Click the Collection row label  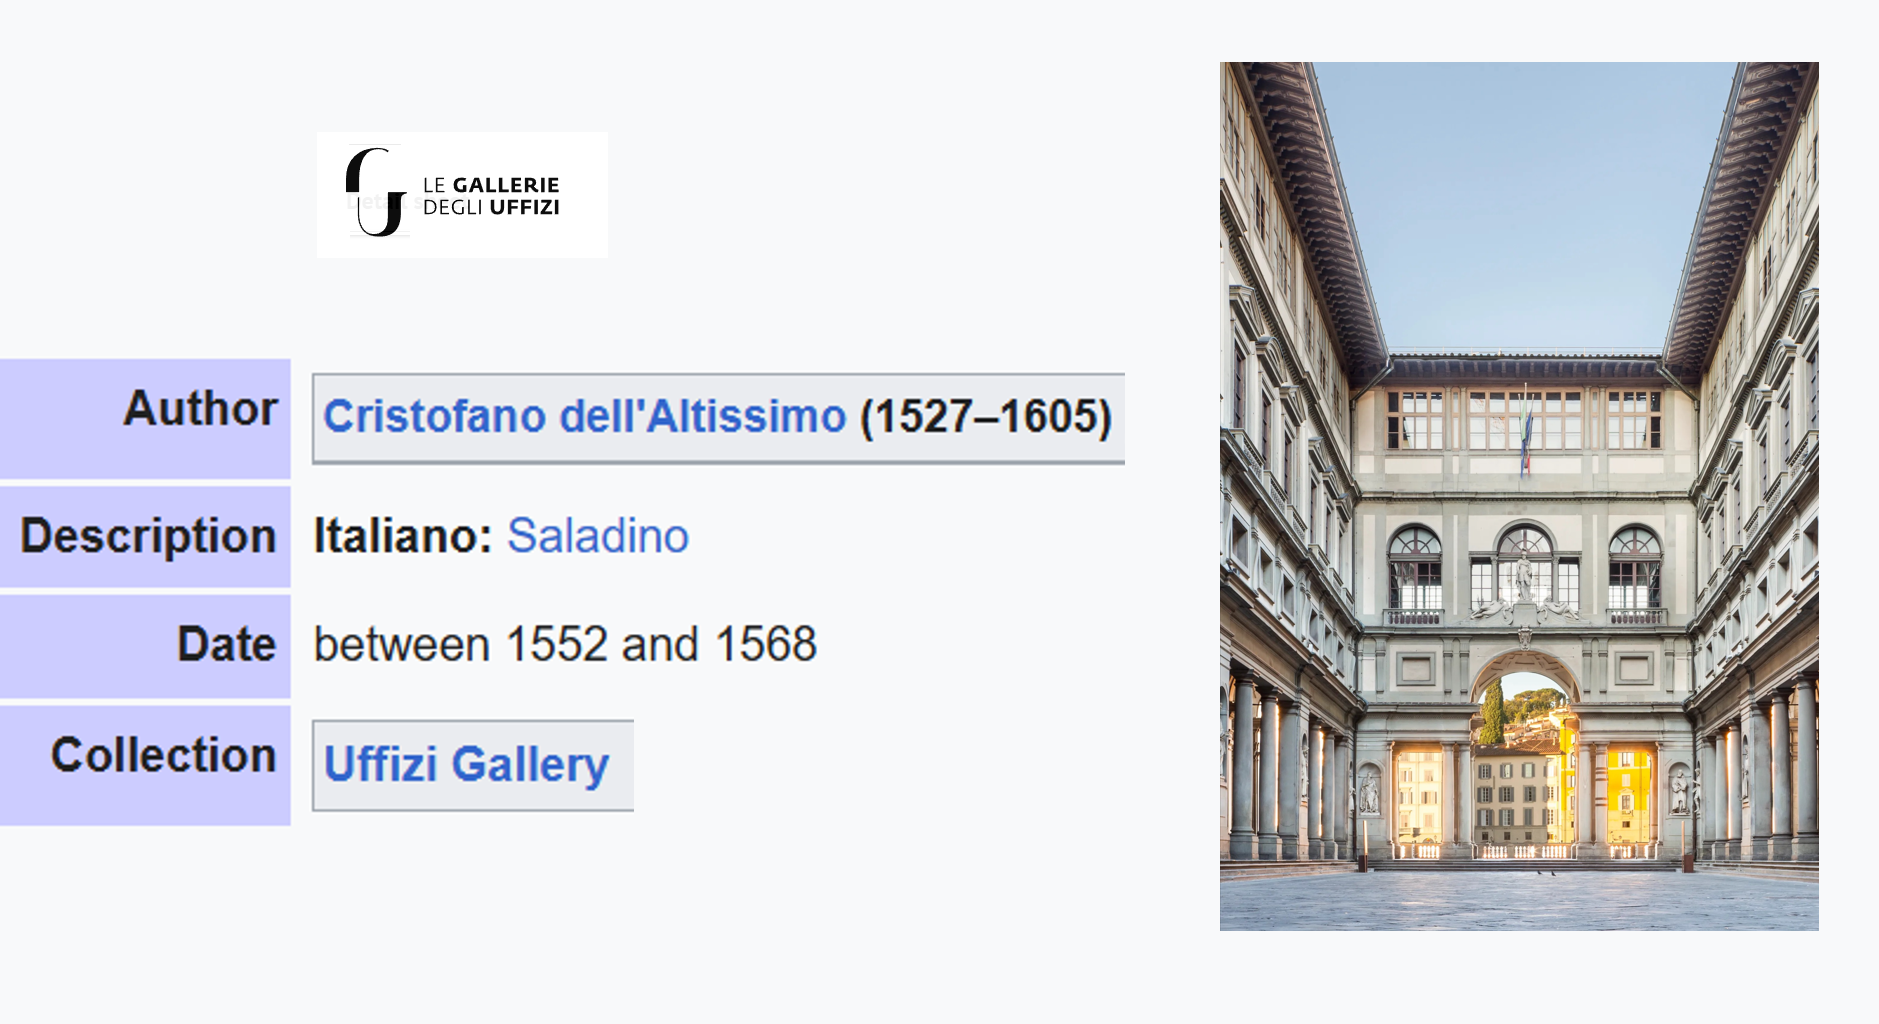click(x=163, y=755)
